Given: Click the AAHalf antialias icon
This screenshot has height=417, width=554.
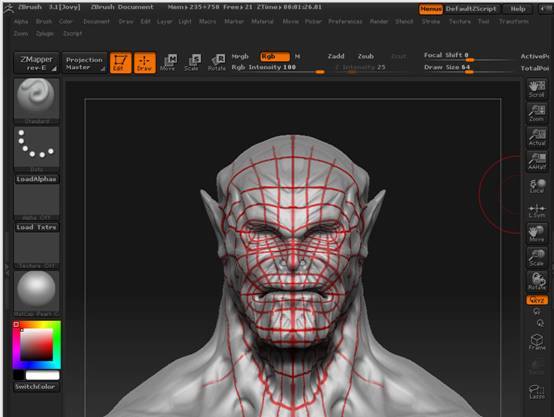Looking at the screenshot, I should [x=537, y=161].
